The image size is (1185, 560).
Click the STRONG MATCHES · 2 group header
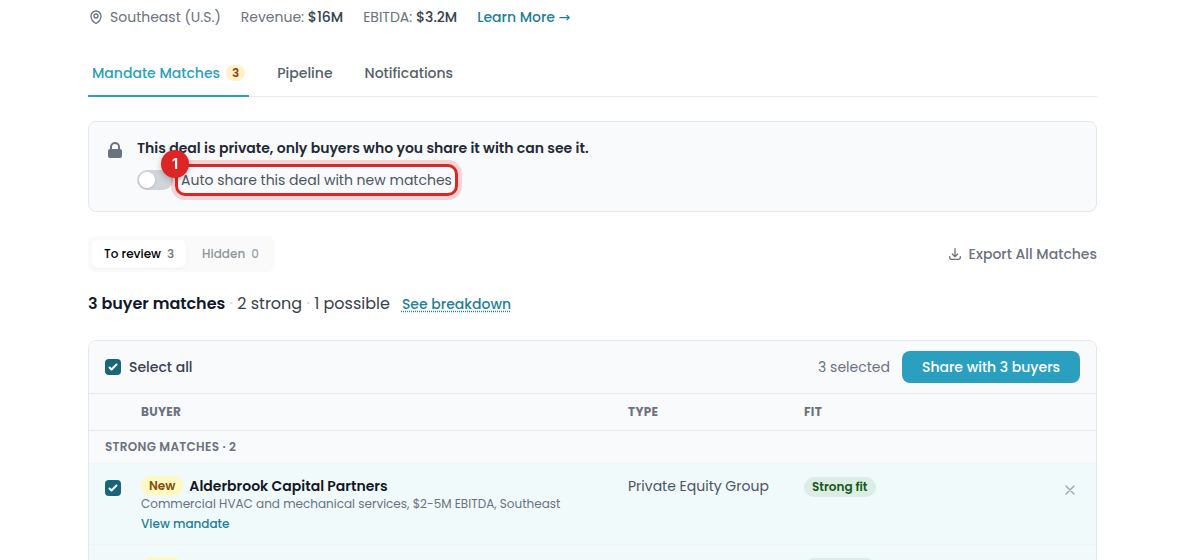click(170, 447)
